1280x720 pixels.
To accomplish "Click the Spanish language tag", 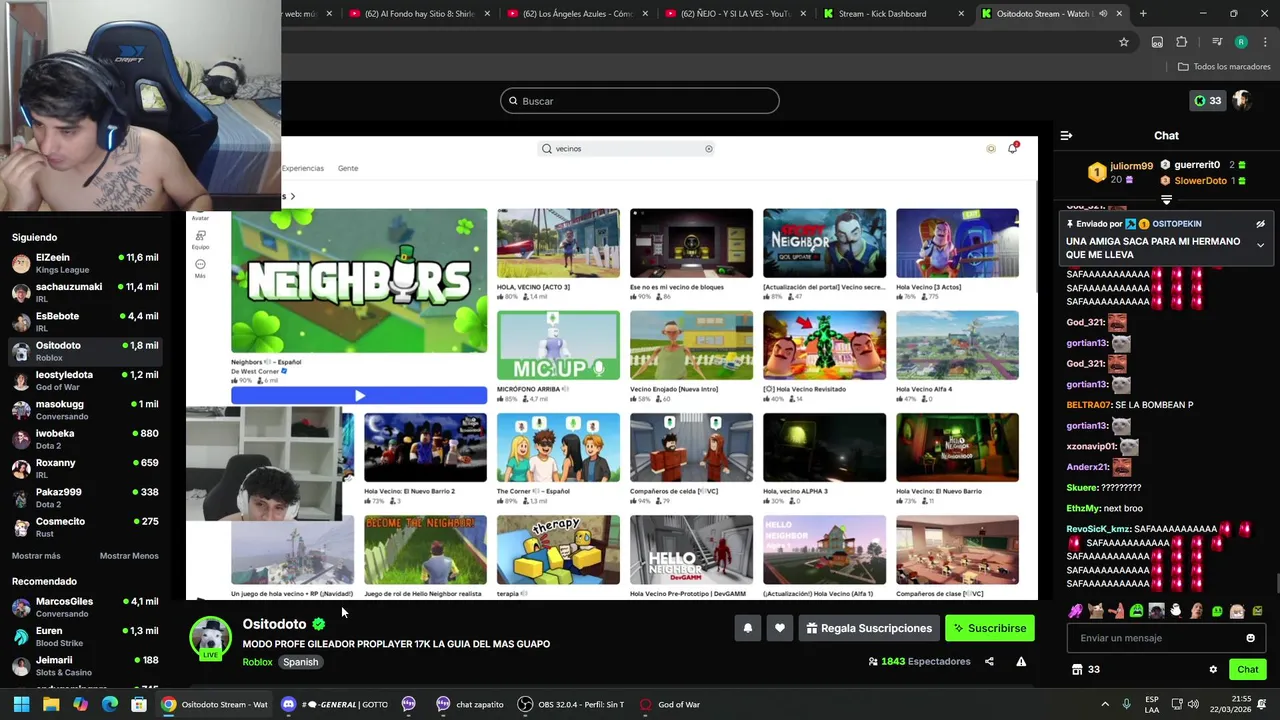I will pyautogui.click(x=300, y=662).
